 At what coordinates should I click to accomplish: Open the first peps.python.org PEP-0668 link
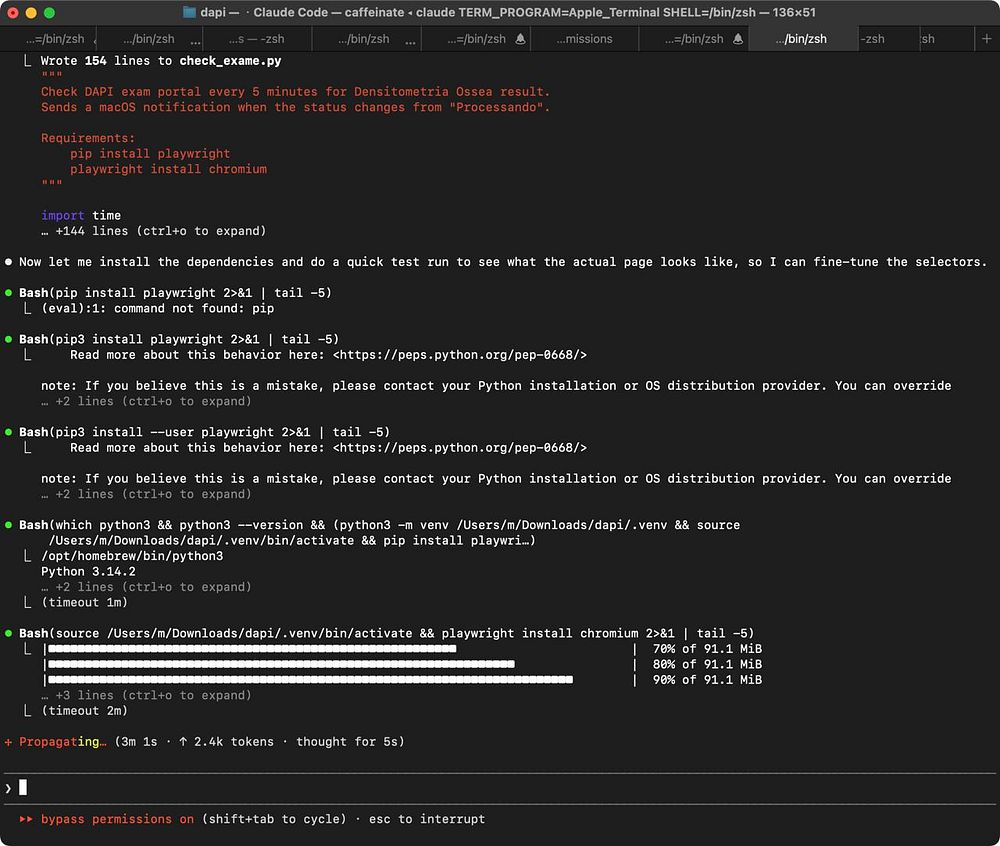point(459,355)
